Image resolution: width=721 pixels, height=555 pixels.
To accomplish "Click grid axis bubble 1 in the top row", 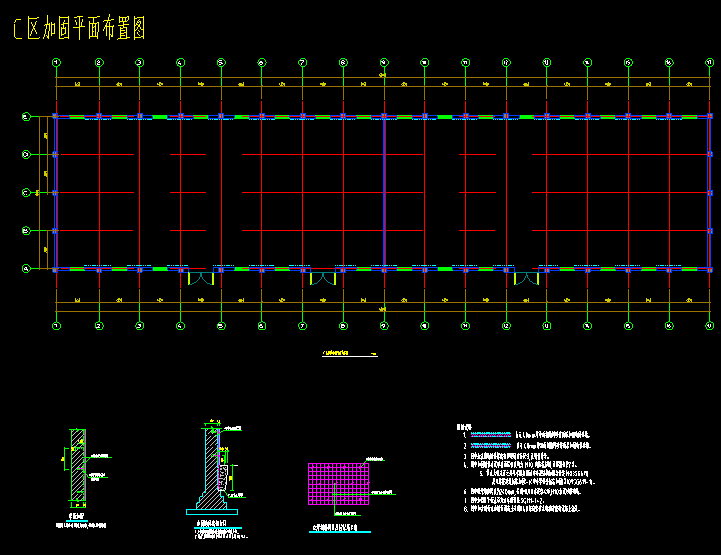I will tap(57, 63).
